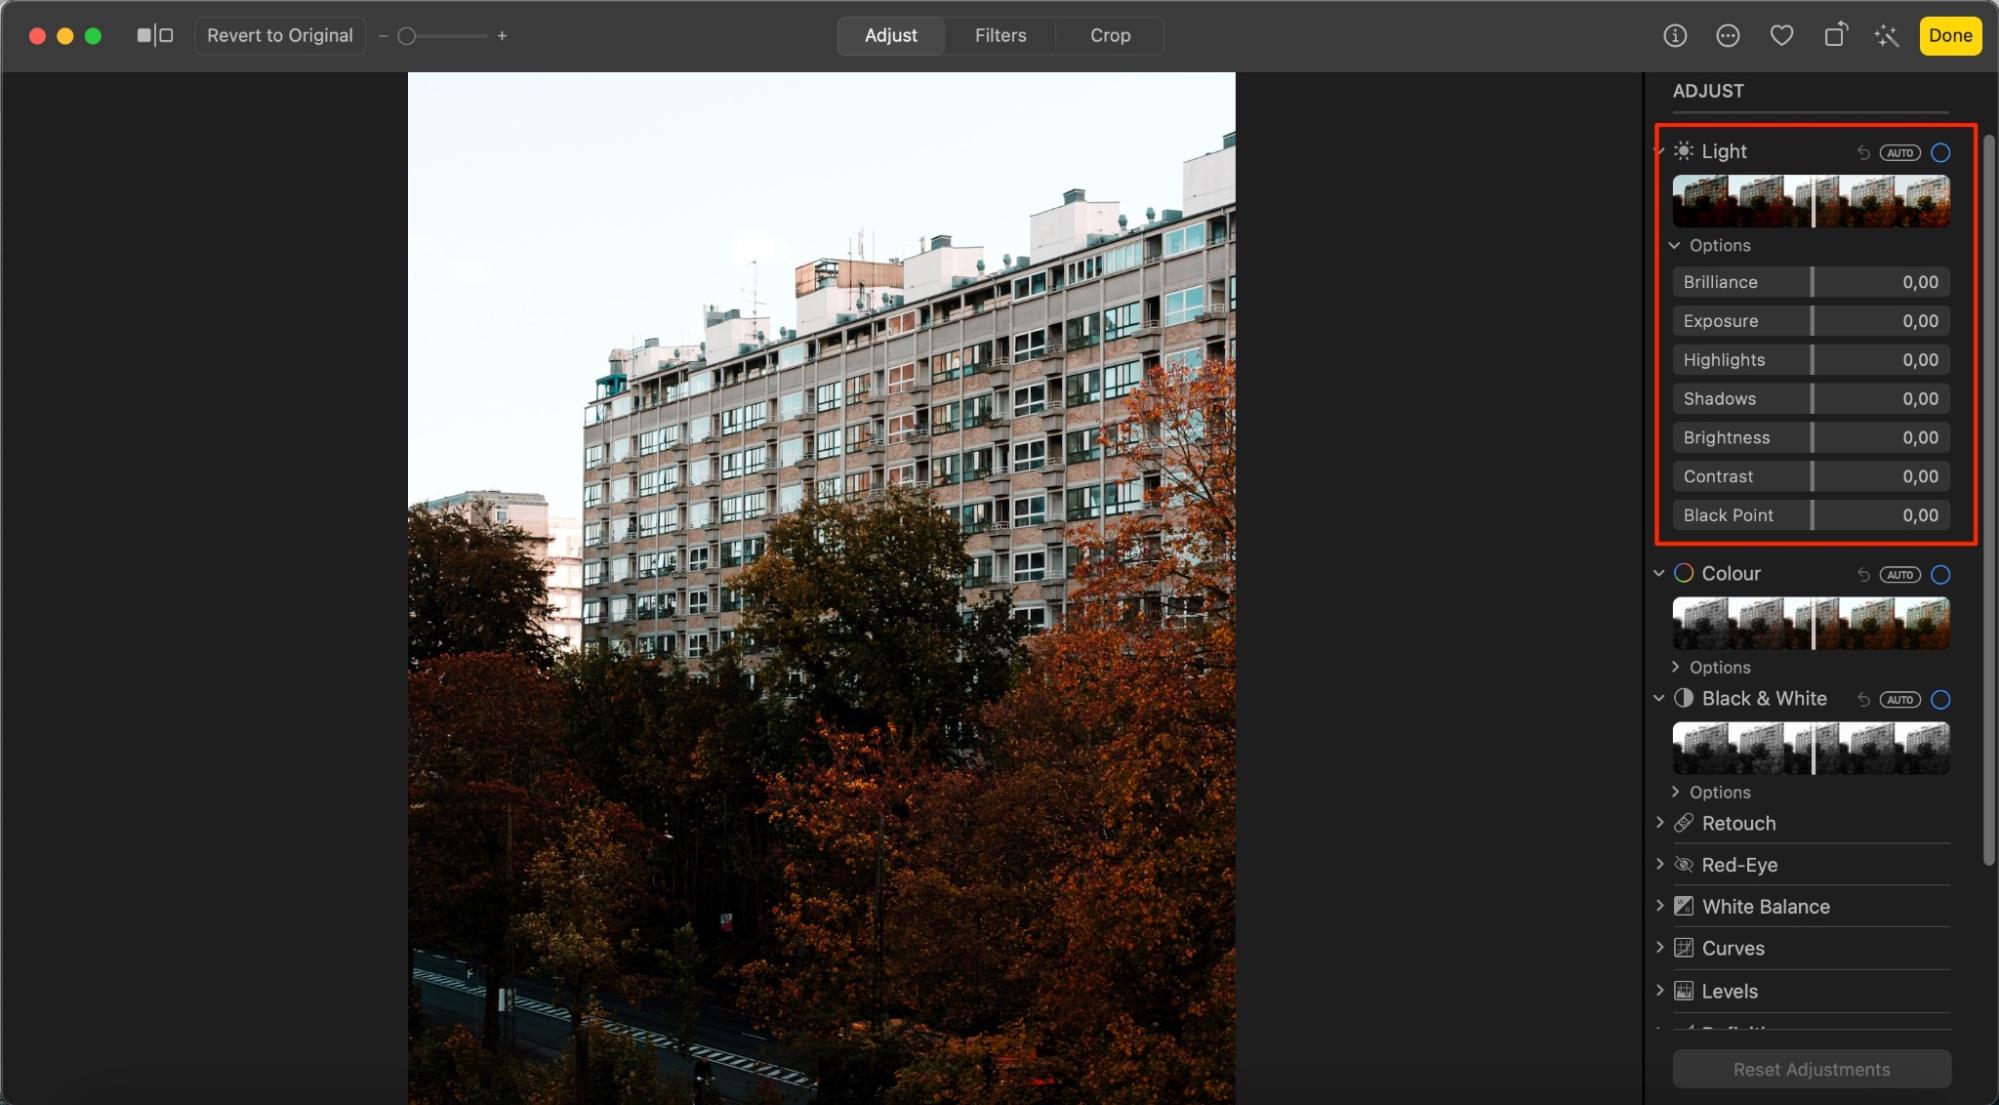Image resolution: width=1999 pixels, height=1105 pixels.
Task: Click the zoom-in plus icon
Action: point(502,36)
